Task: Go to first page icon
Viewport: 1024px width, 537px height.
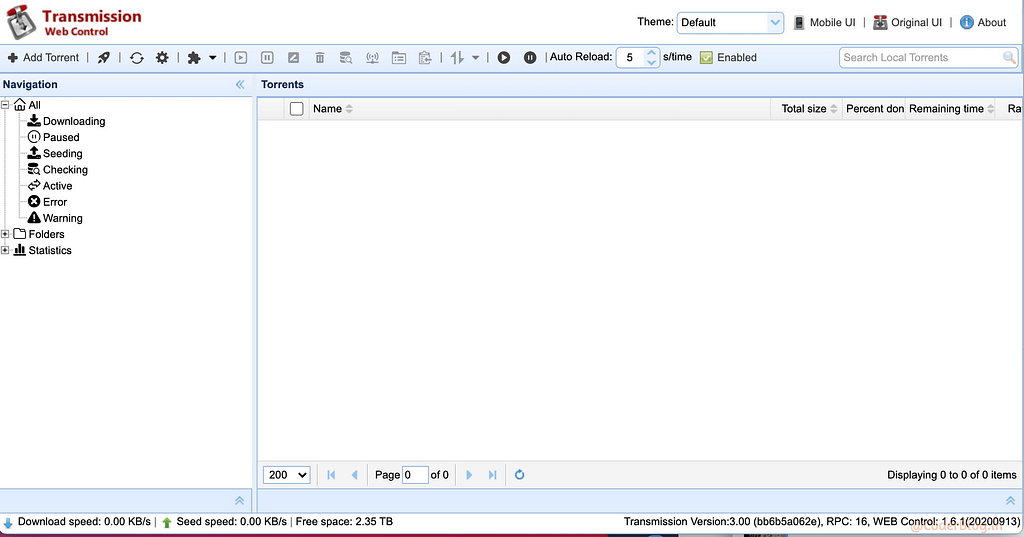Action: coord(331,475)
